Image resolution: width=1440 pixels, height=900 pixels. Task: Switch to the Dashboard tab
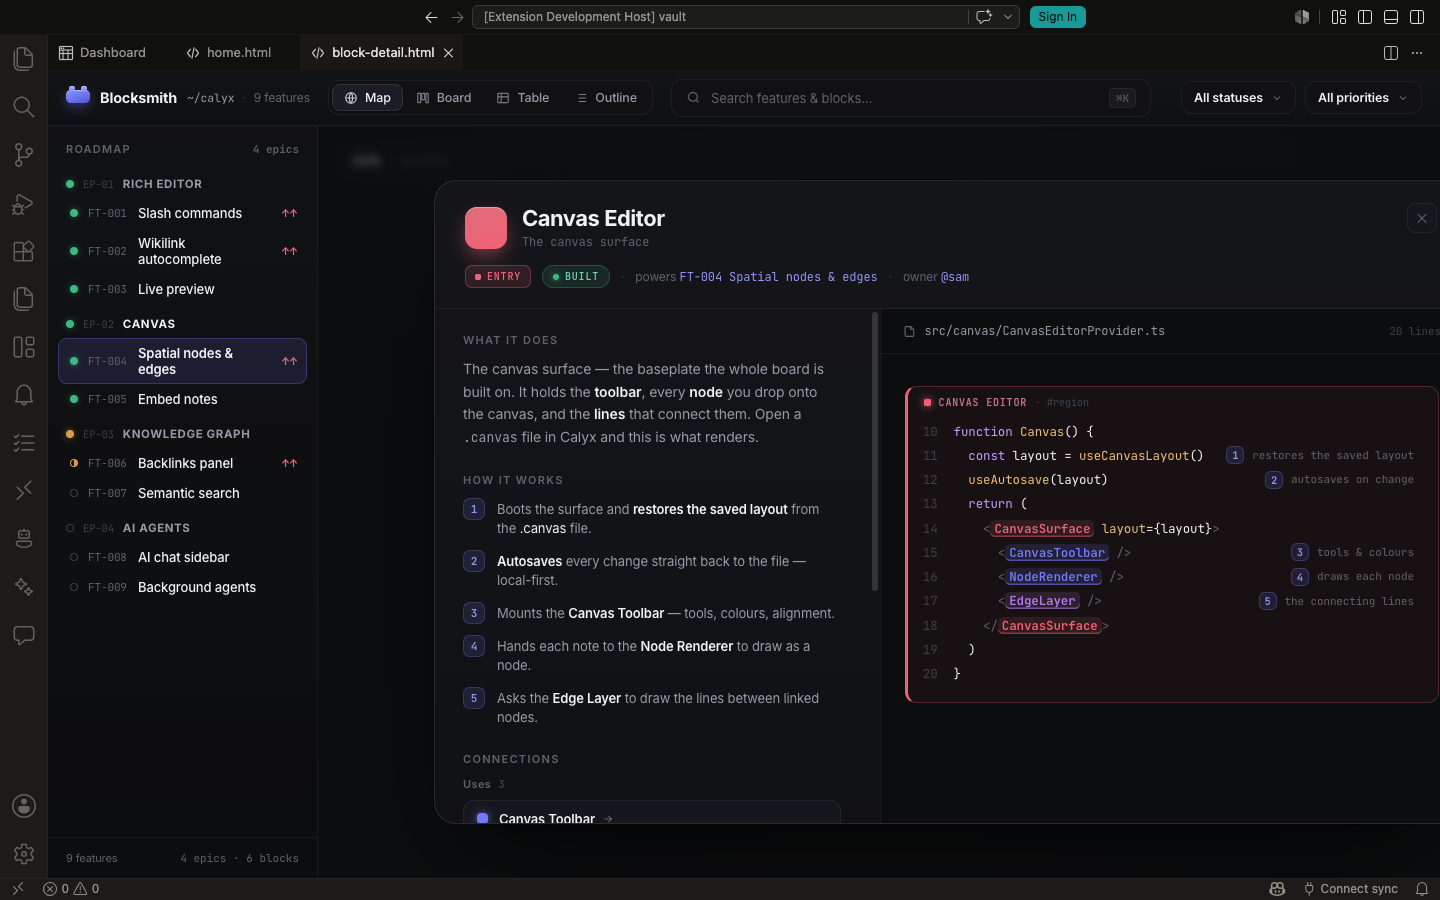tap(102, 53)
